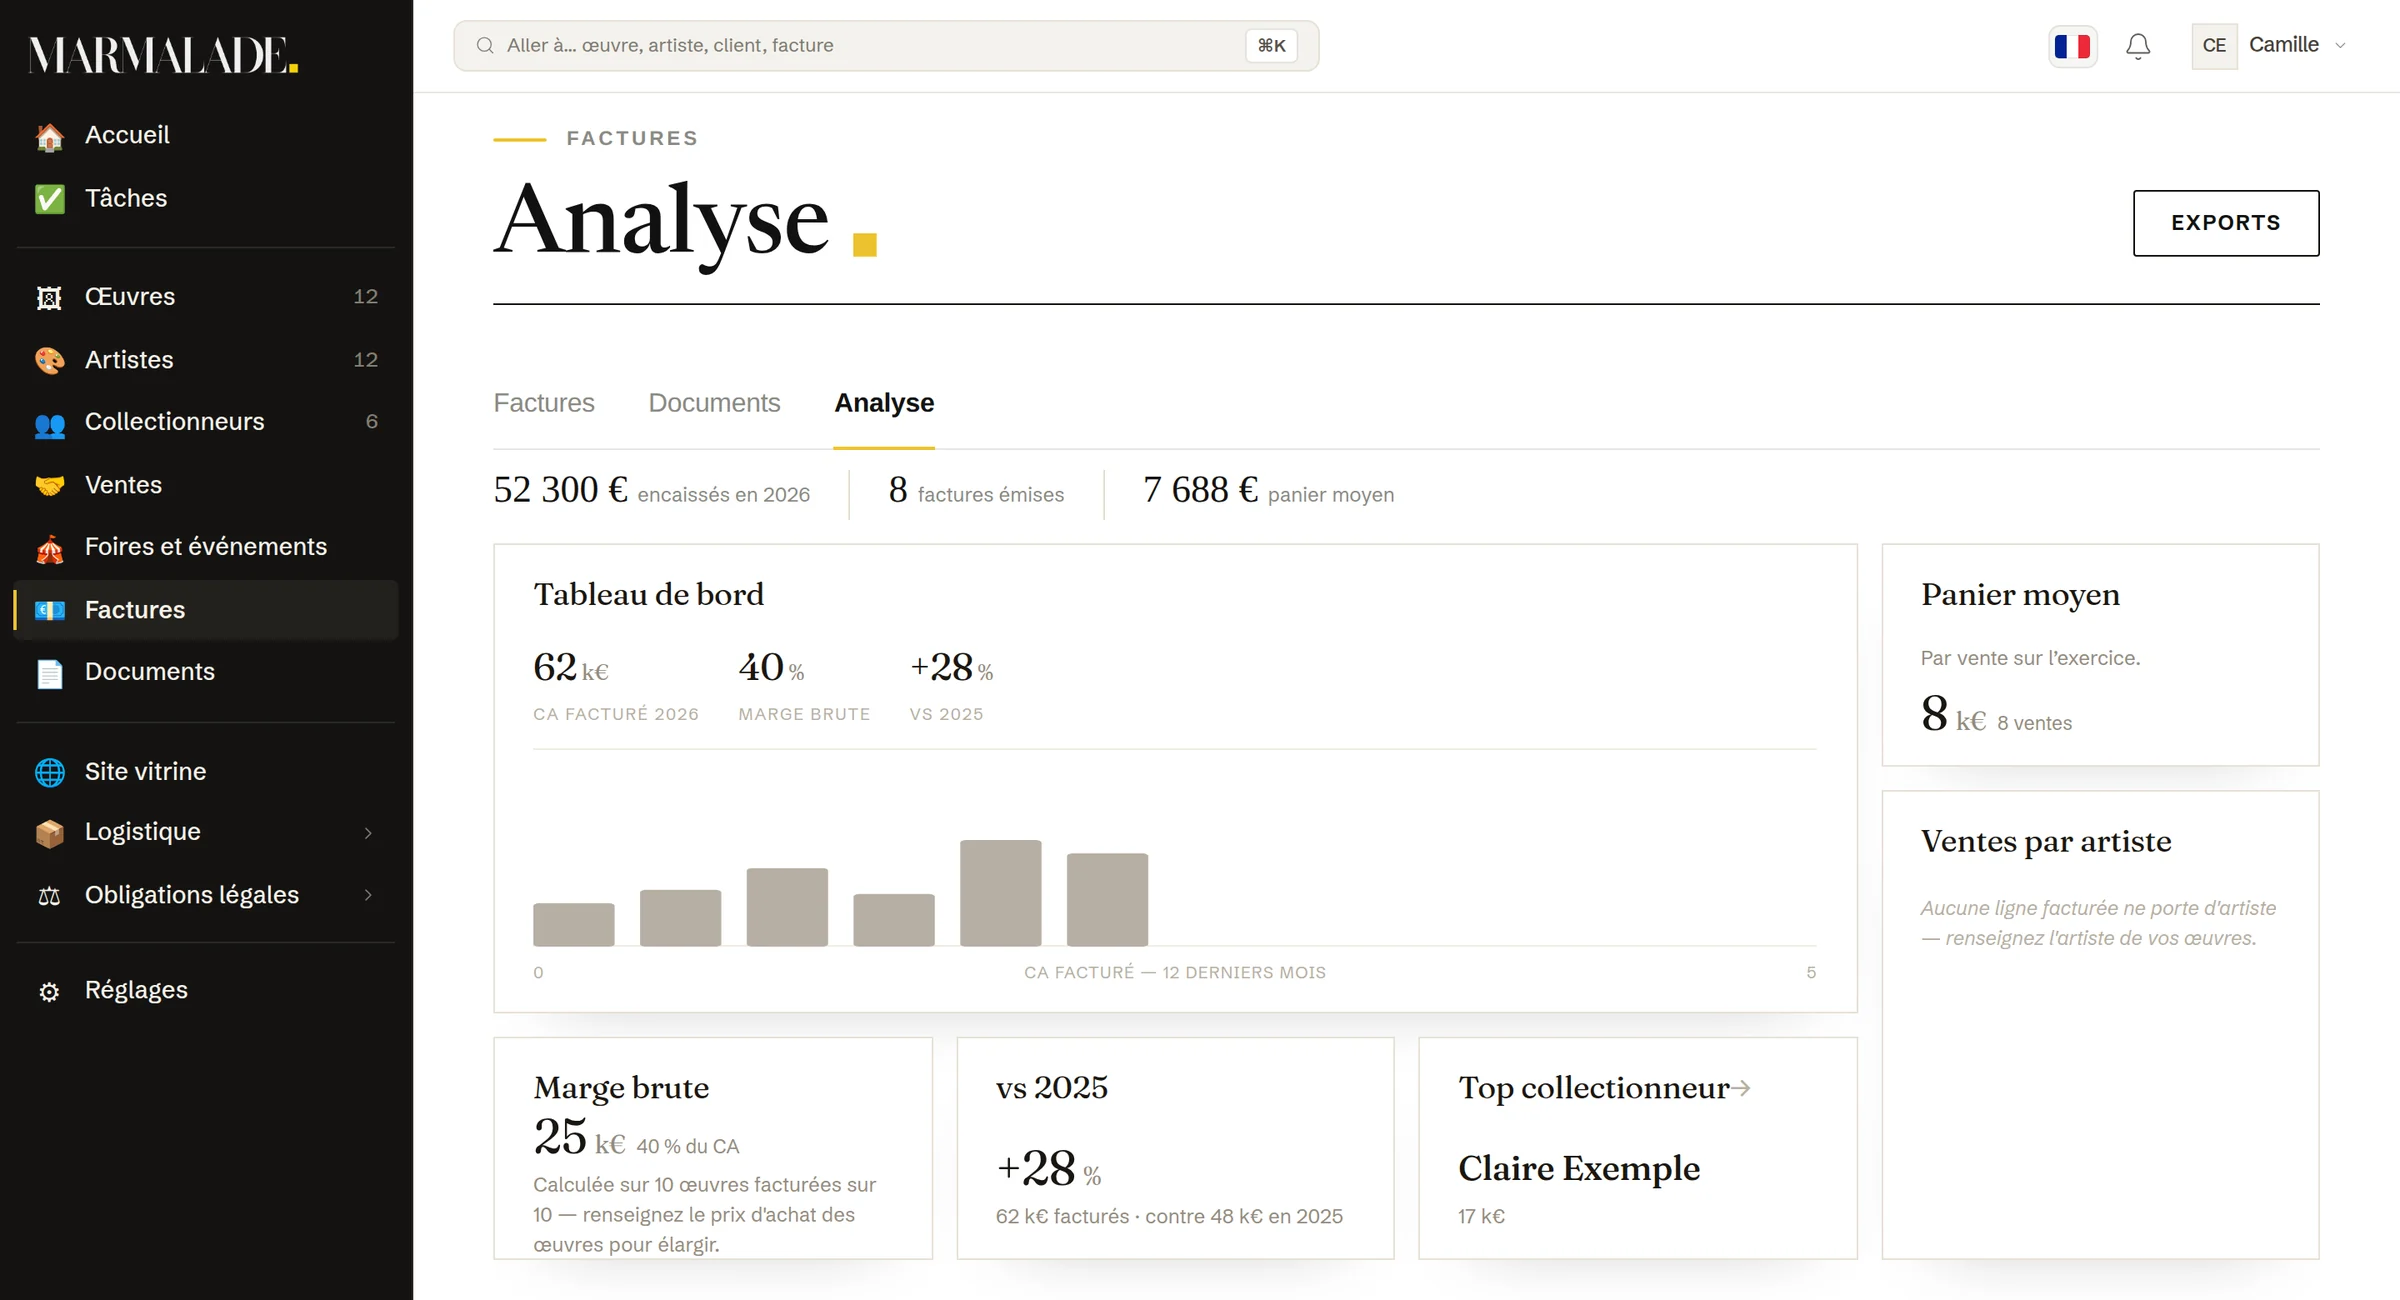Select the Analyse tab
This screenshot has height=1300, width=2400.
point(884,403)
